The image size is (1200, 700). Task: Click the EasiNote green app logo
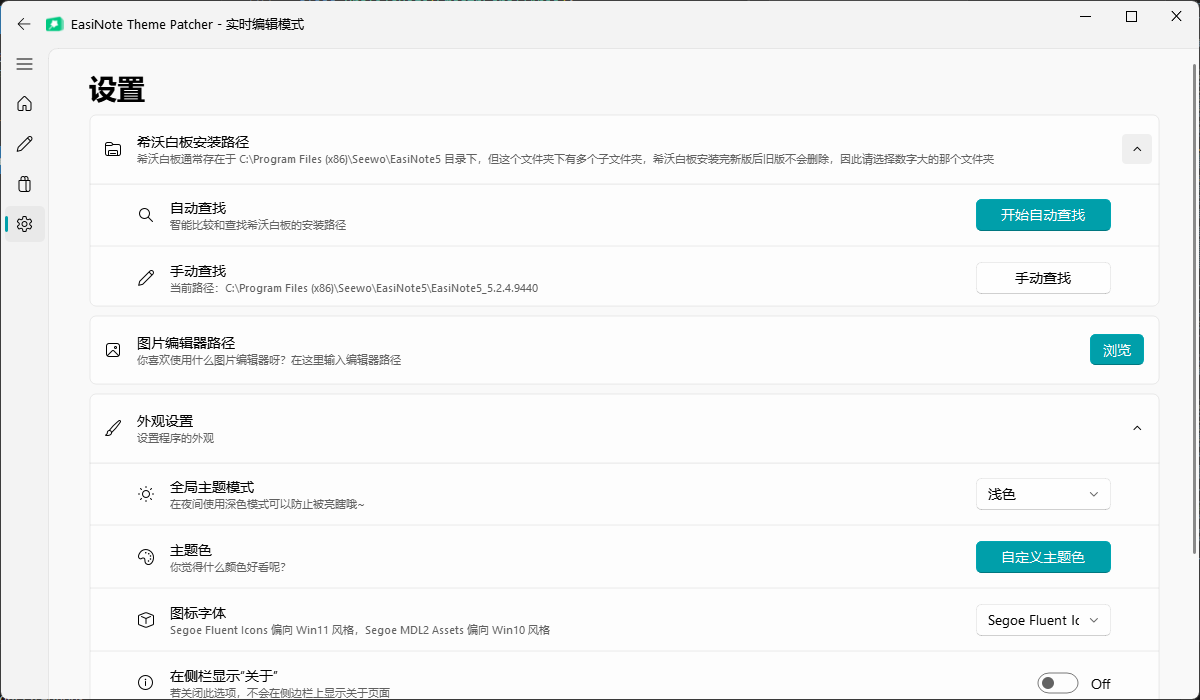point(55,24)
